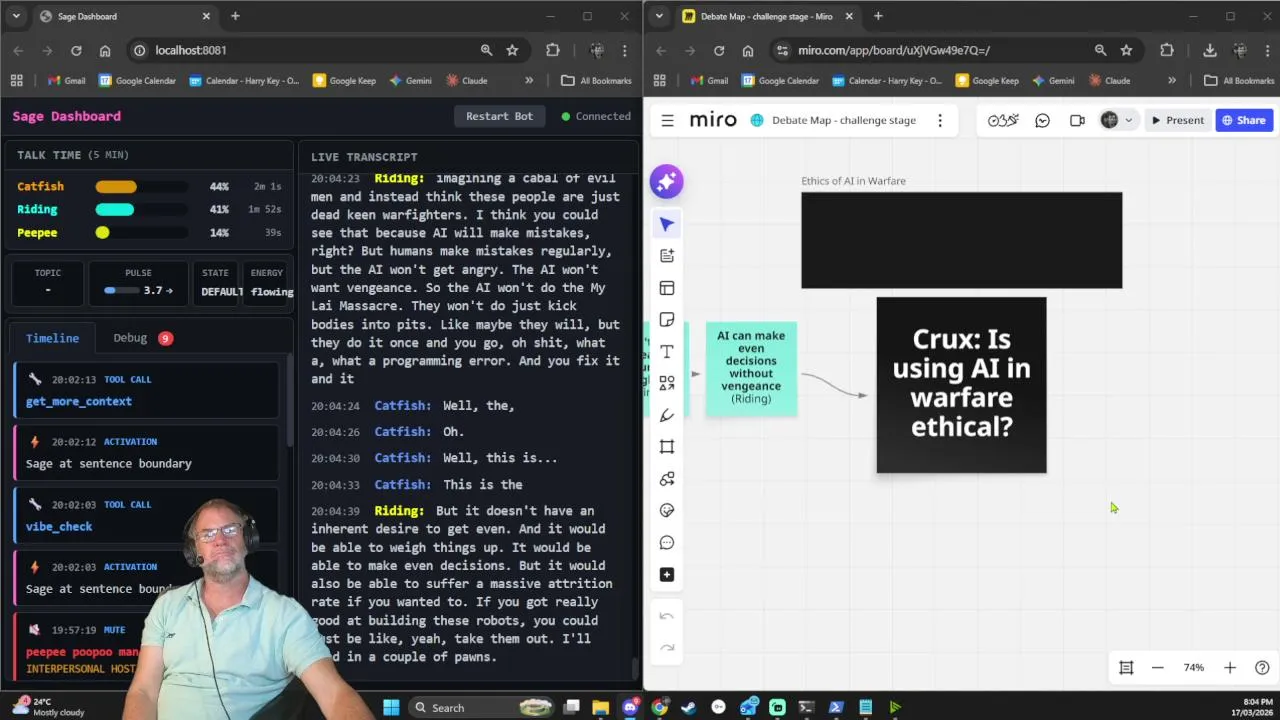
Task: Select Miro sticky note tool
Action: [667, 320]
